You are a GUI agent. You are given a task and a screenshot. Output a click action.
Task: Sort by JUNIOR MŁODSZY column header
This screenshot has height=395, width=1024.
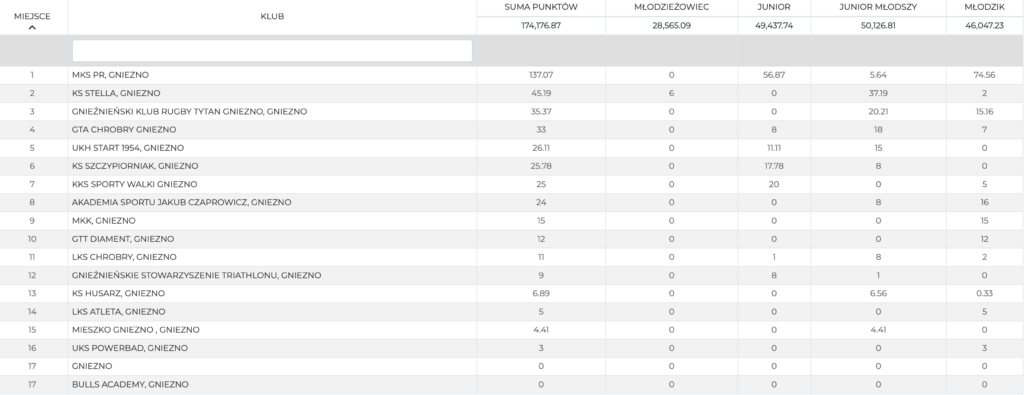coord(878,7)
